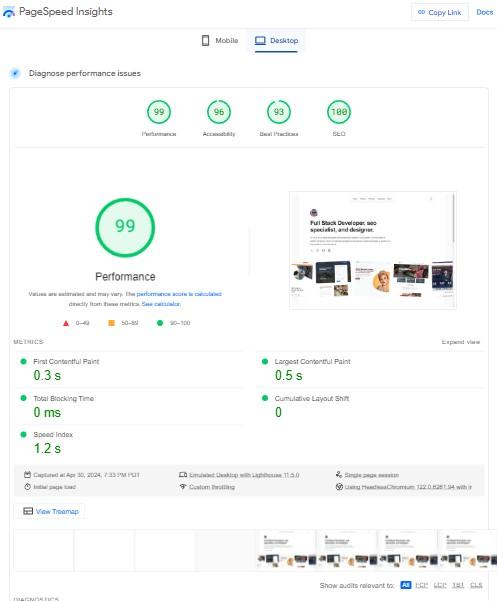This screenshot has width=497, height=601.
Task: Jump to the Accessibility score gauge 96
Action: tap(219, 112)
